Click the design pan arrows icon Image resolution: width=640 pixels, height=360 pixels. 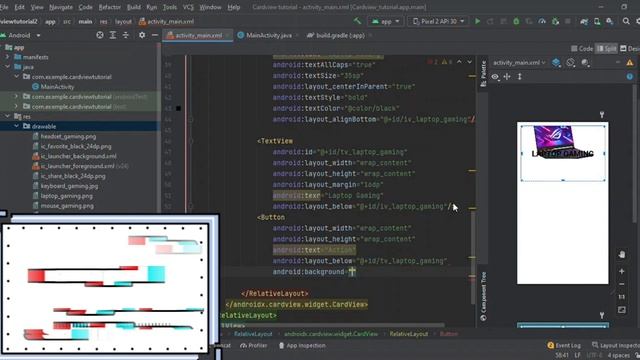click(507, 76)
